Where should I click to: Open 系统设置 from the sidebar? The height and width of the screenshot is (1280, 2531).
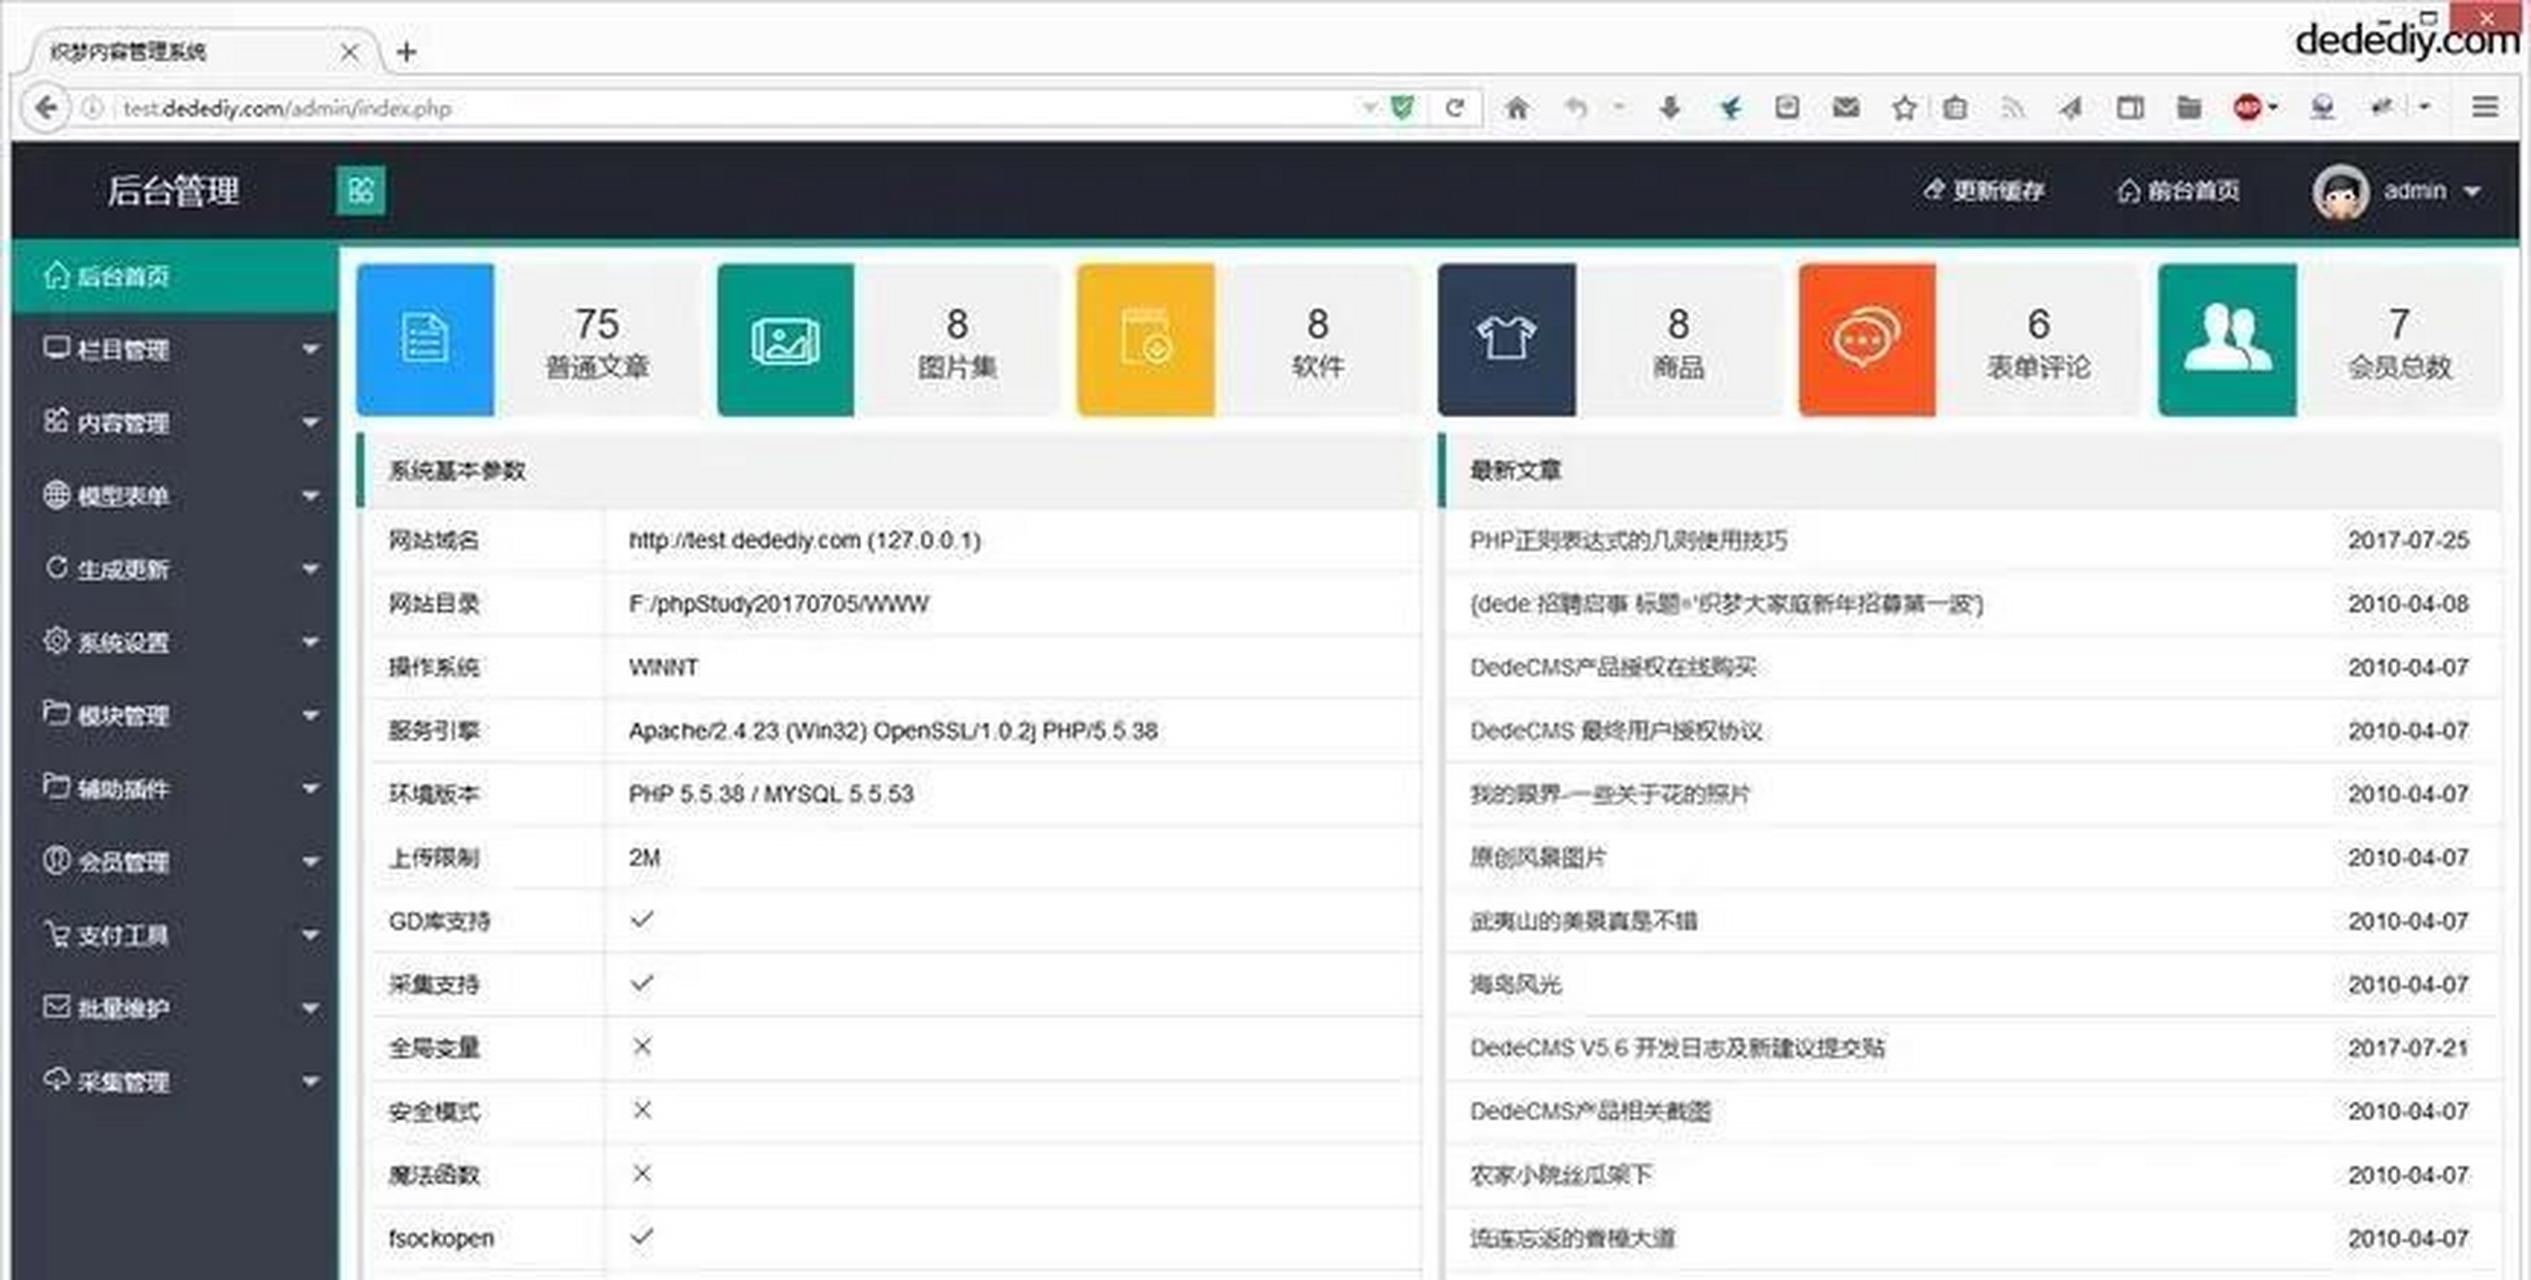coord(123,641)
